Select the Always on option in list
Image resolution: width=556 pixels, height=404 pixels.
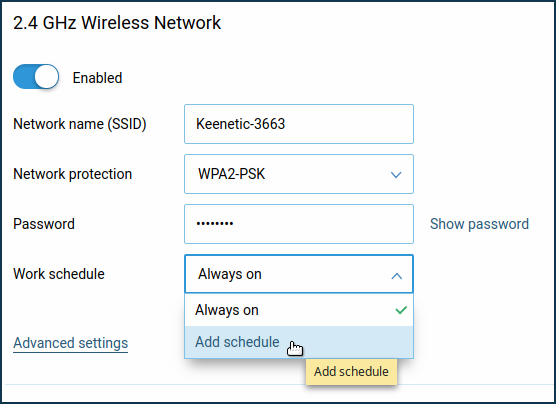click(x=299, y=310)
